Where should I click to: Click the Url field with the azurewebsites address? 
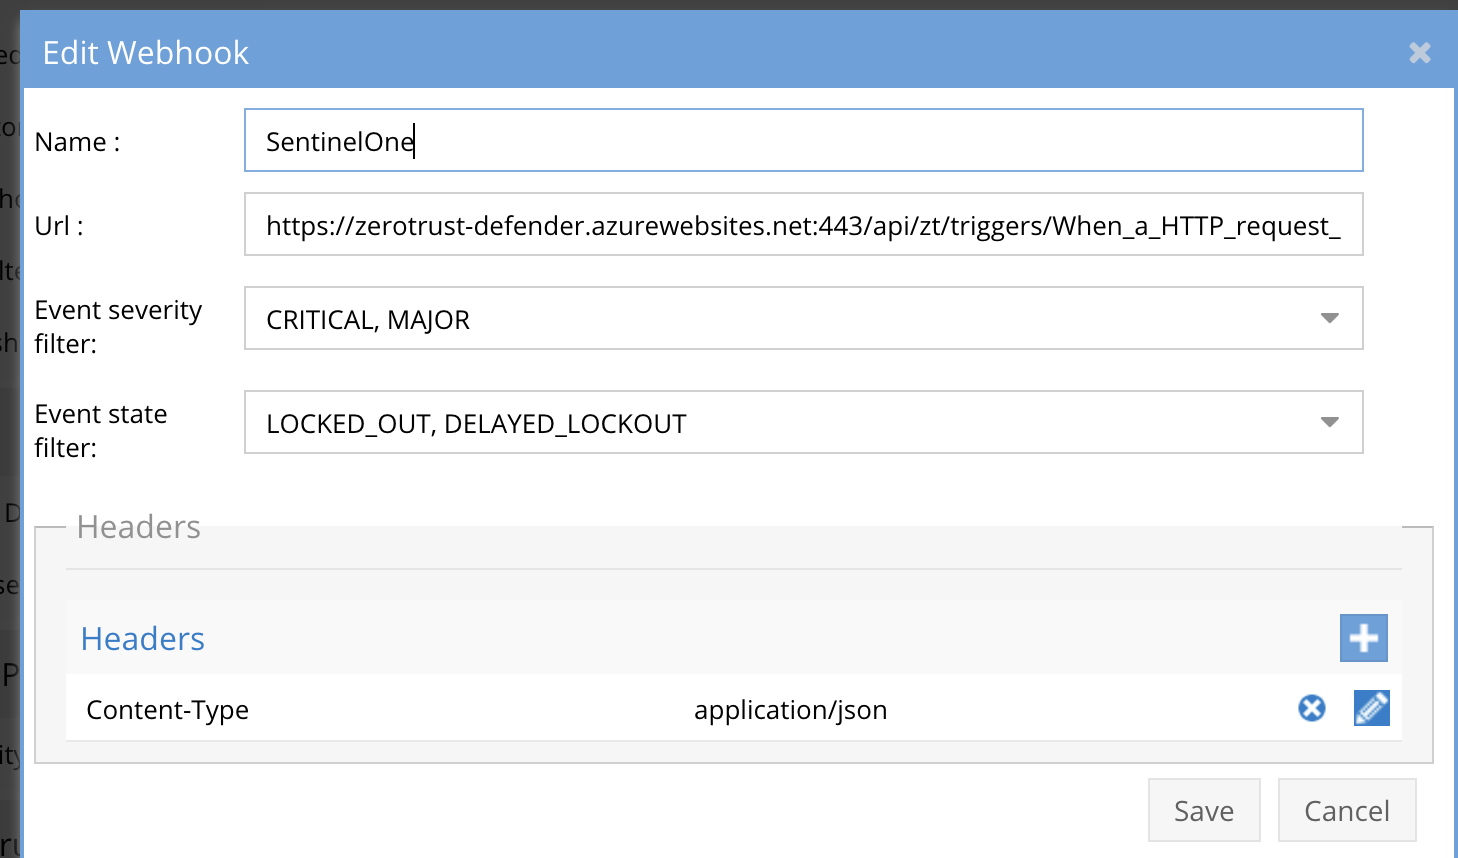pyautogui.click(x=800, y=224)
